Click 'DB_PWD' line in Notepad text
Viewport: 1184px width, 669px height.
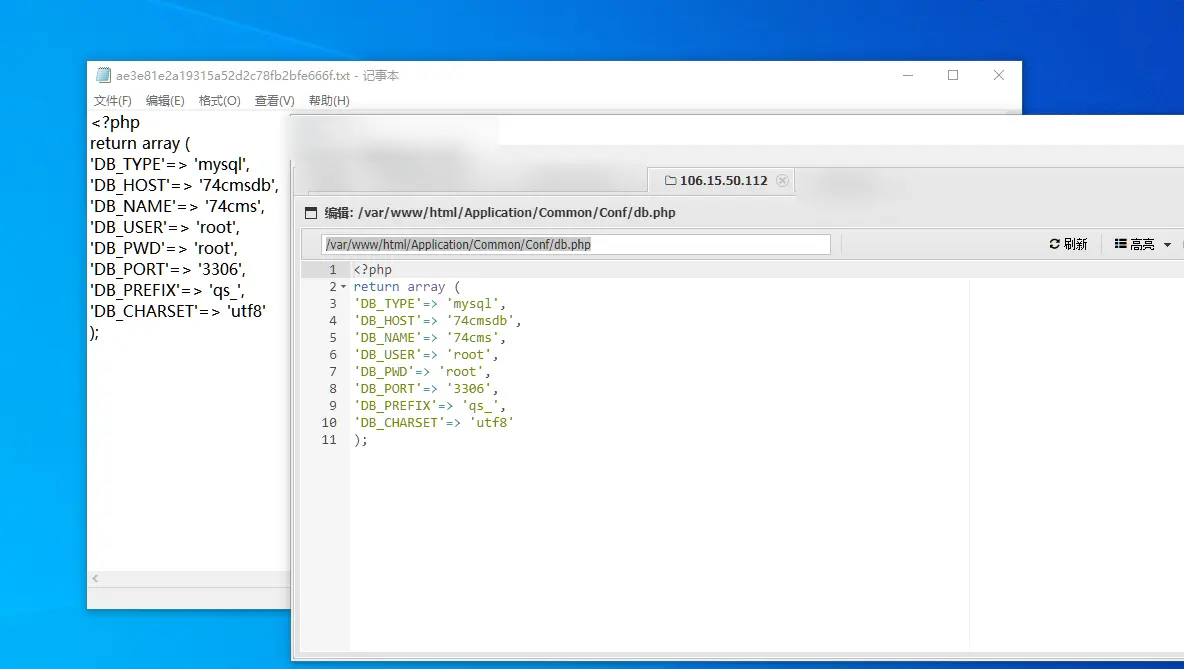click(164, 248)
